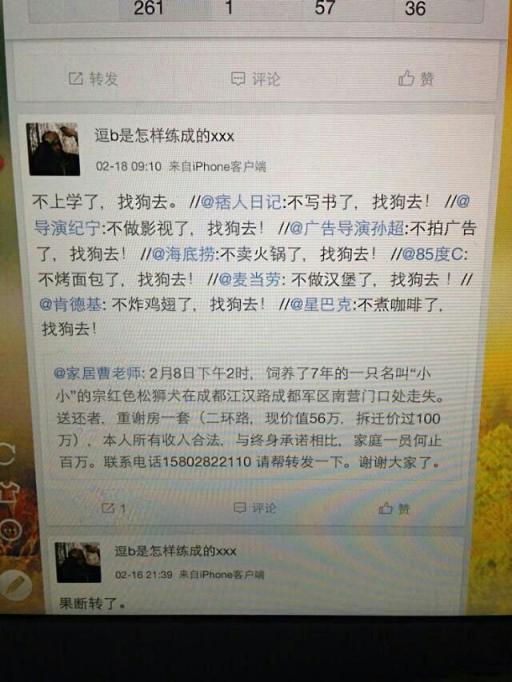This screenshot has width=512, height=682.
Task: Open the @麦当劳 mention link
Action: point(249,279)
